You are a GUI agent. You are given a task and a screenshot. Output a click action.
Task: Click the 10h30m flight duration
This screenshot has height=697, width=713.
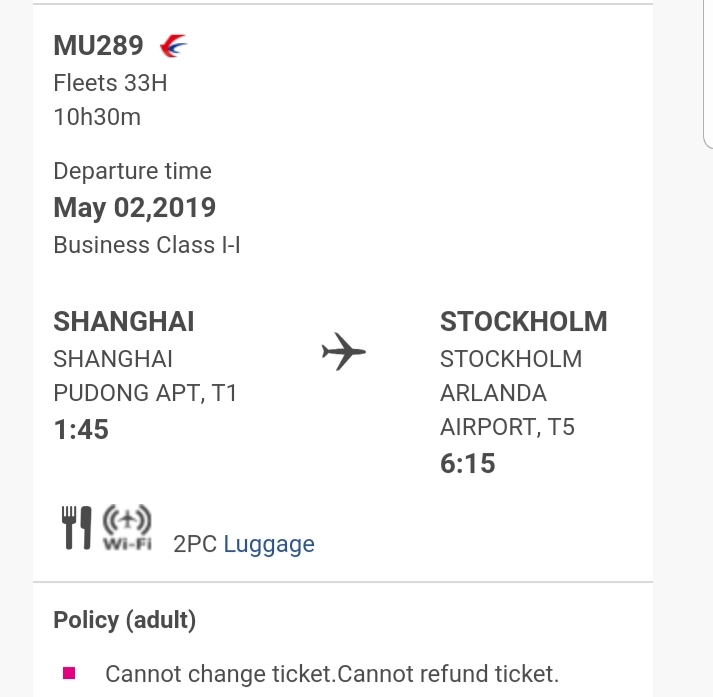pyautogui.click(x=97, y=117)
